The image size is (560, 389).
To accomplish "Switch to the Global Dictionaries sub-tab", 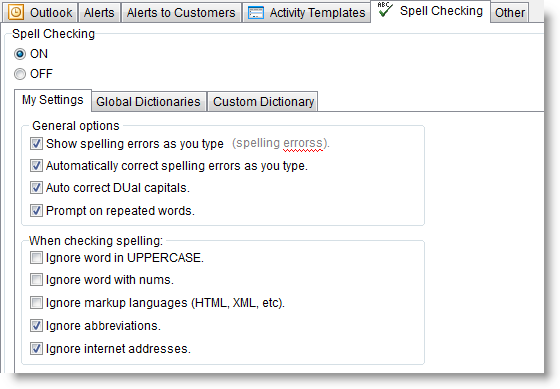I will tap(149, 102).
